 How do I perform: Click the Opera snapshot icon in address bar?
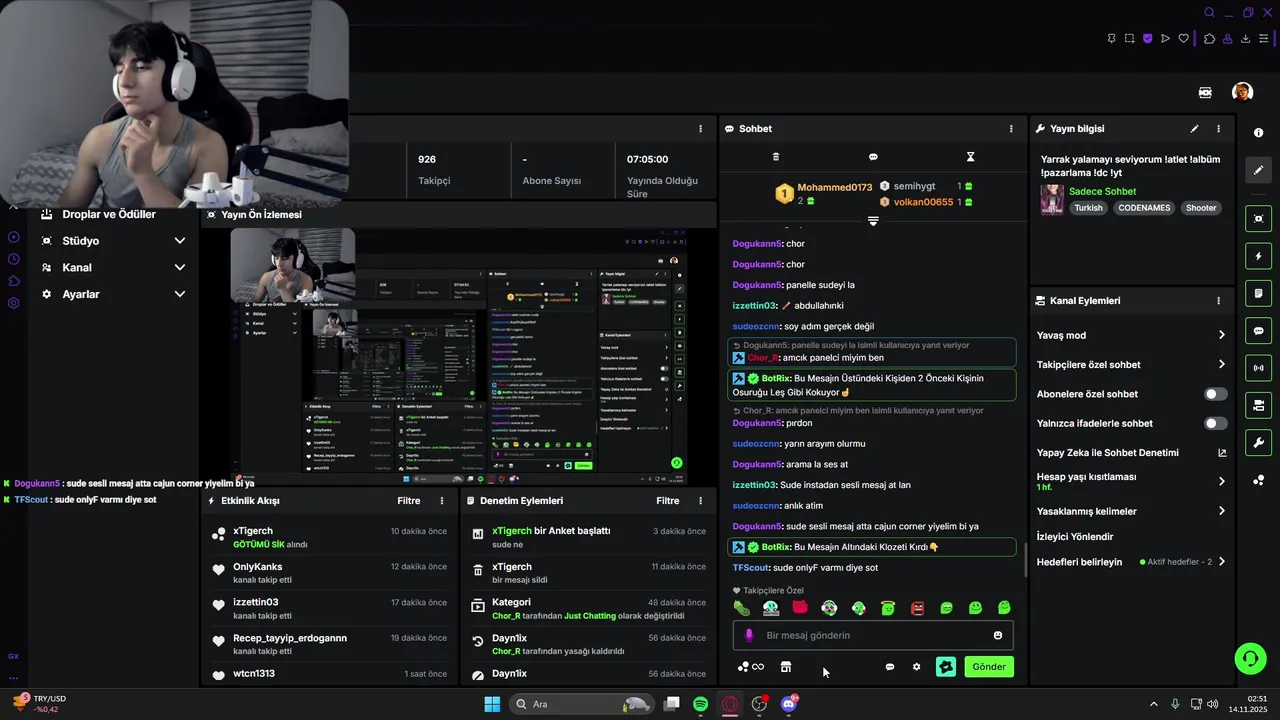[1129, 39]
